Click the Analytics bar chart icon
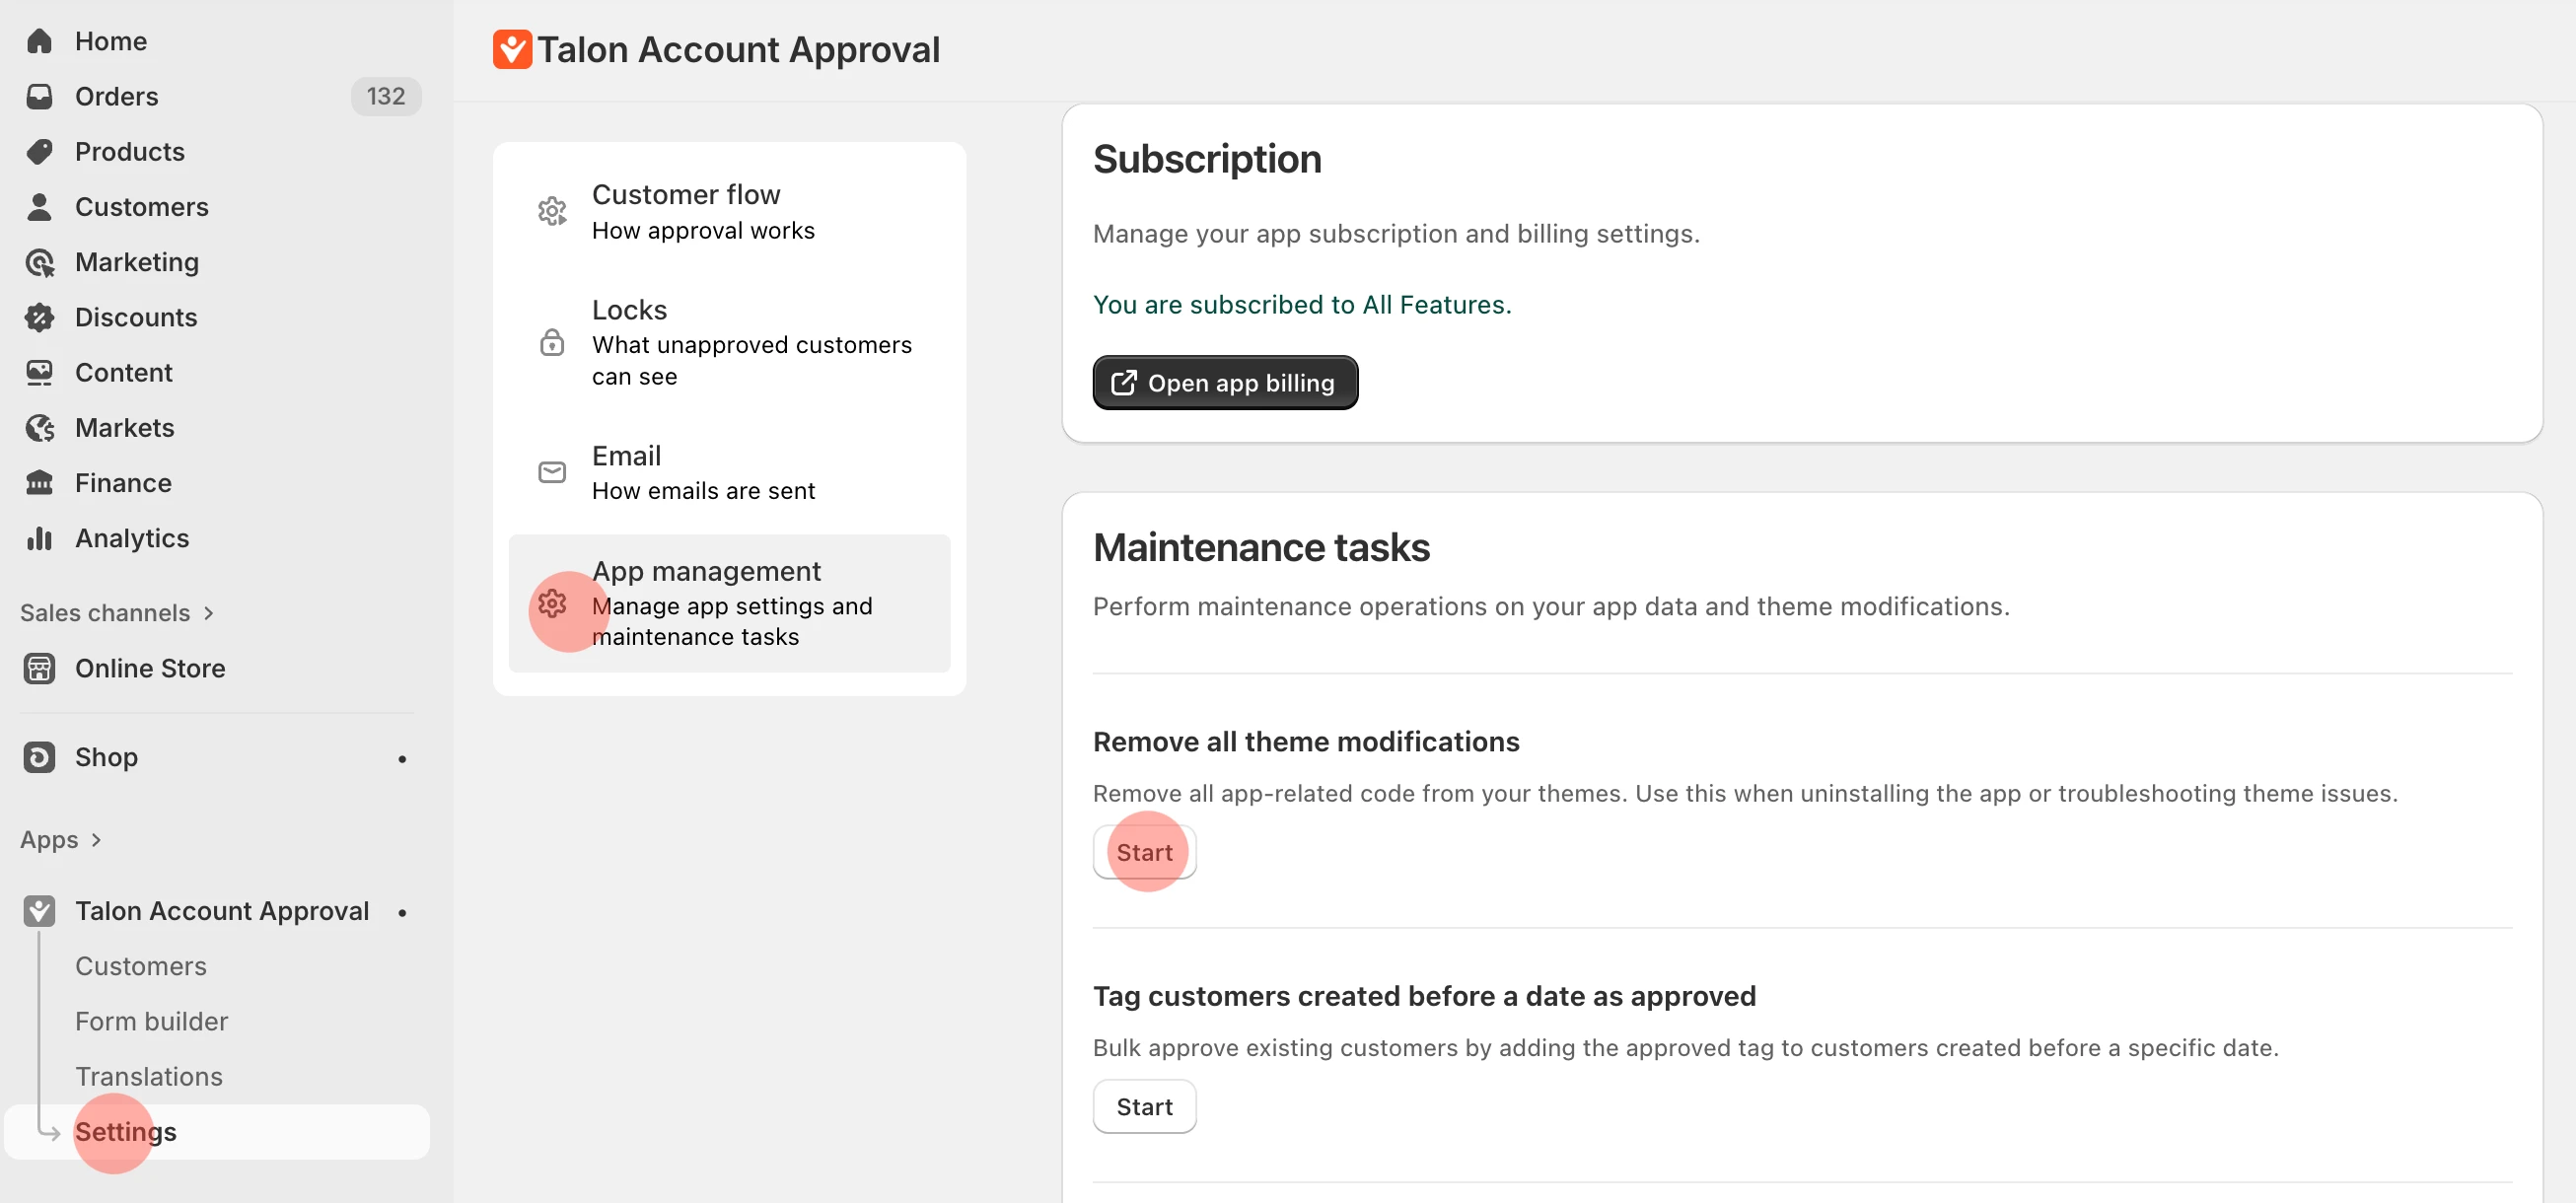 pos(40,537)
